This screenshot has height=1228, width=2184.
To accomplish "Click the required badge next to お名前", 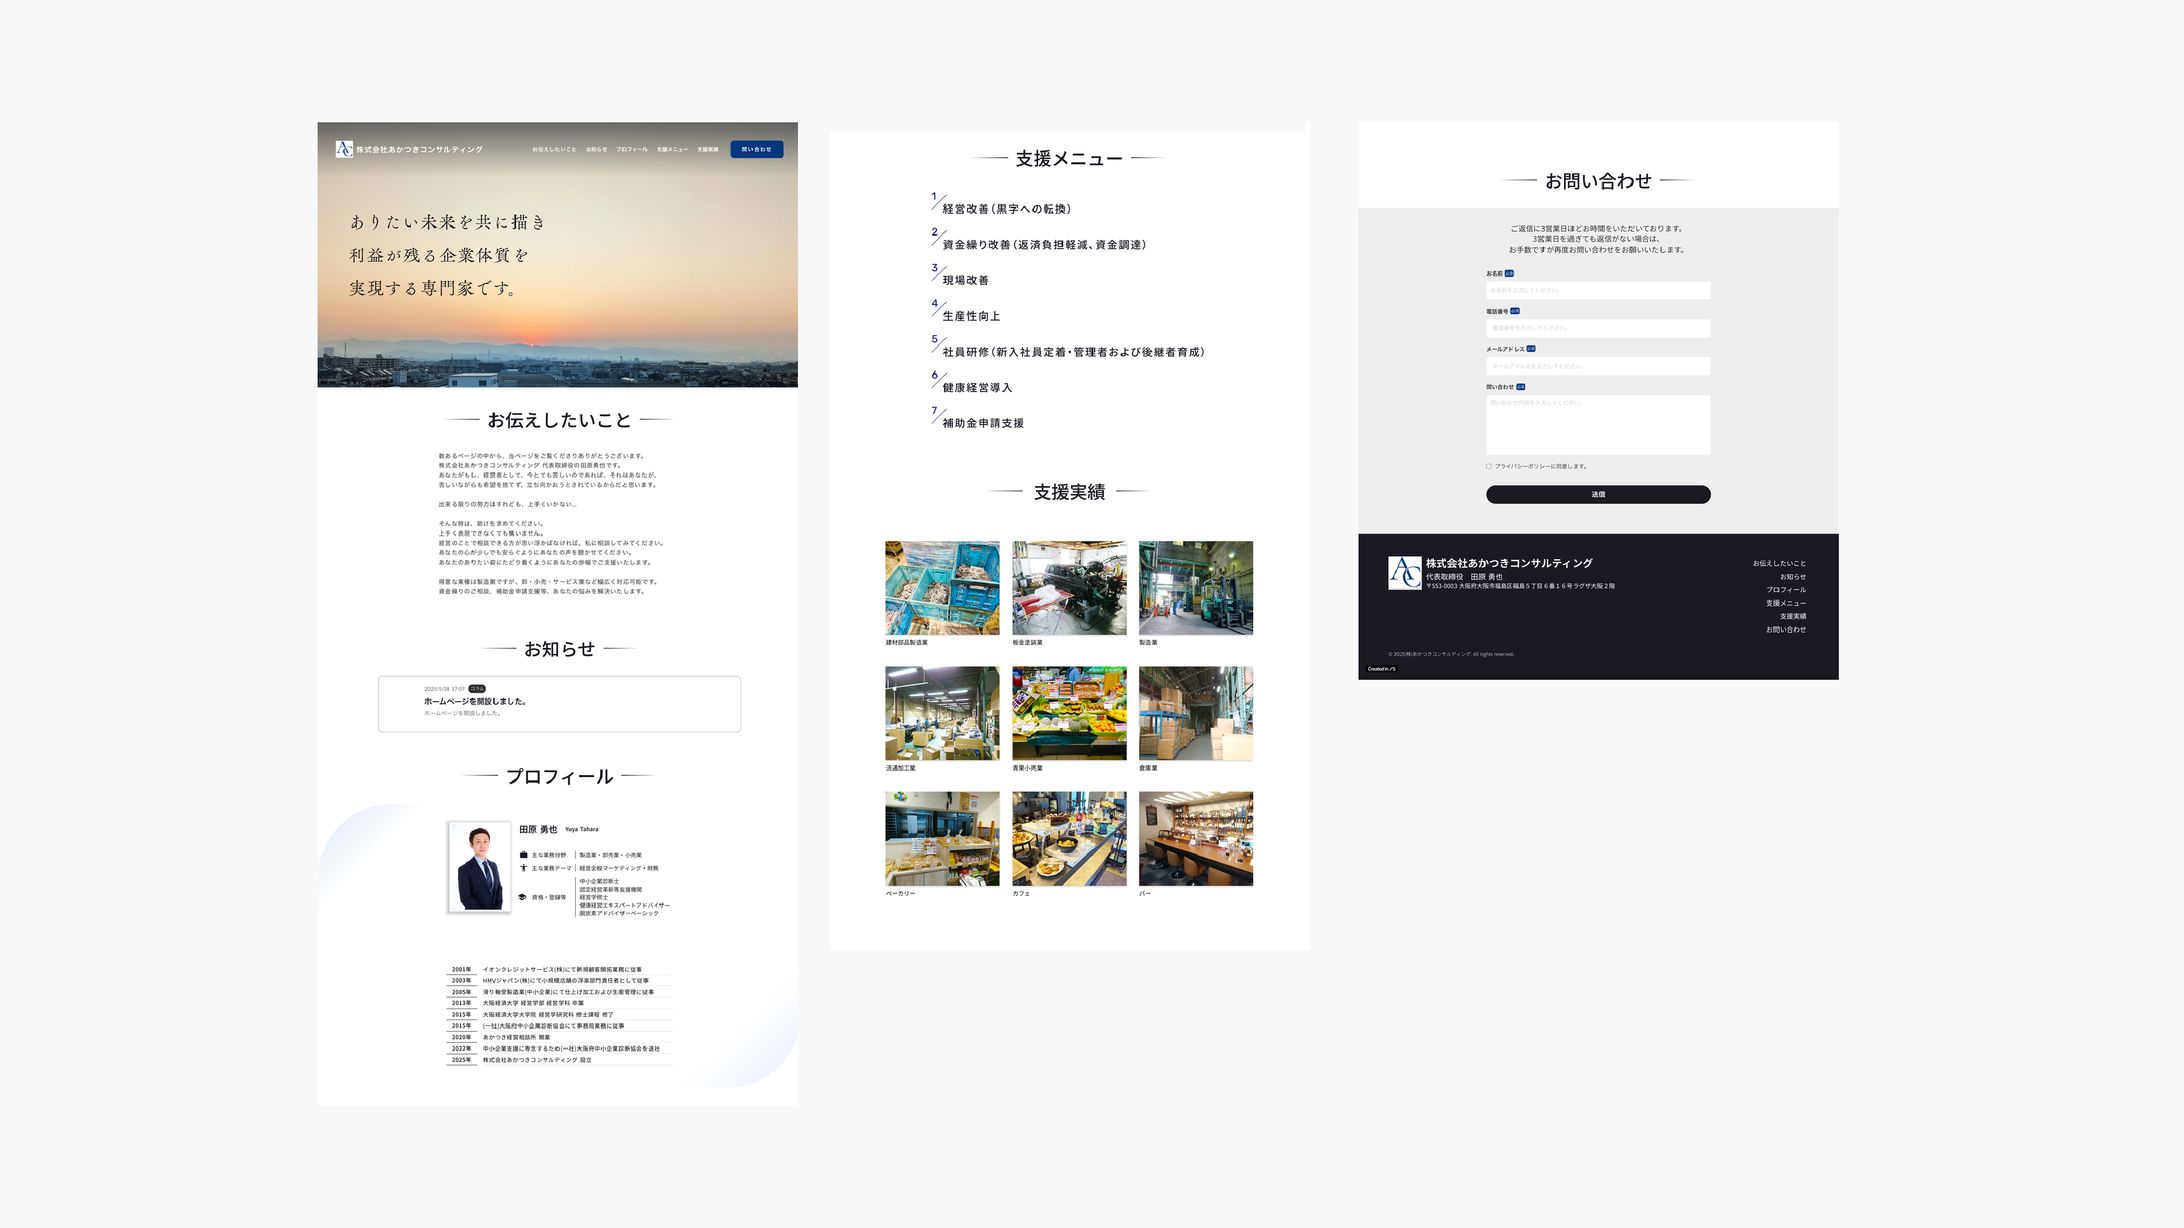I will click(1509, 273).
